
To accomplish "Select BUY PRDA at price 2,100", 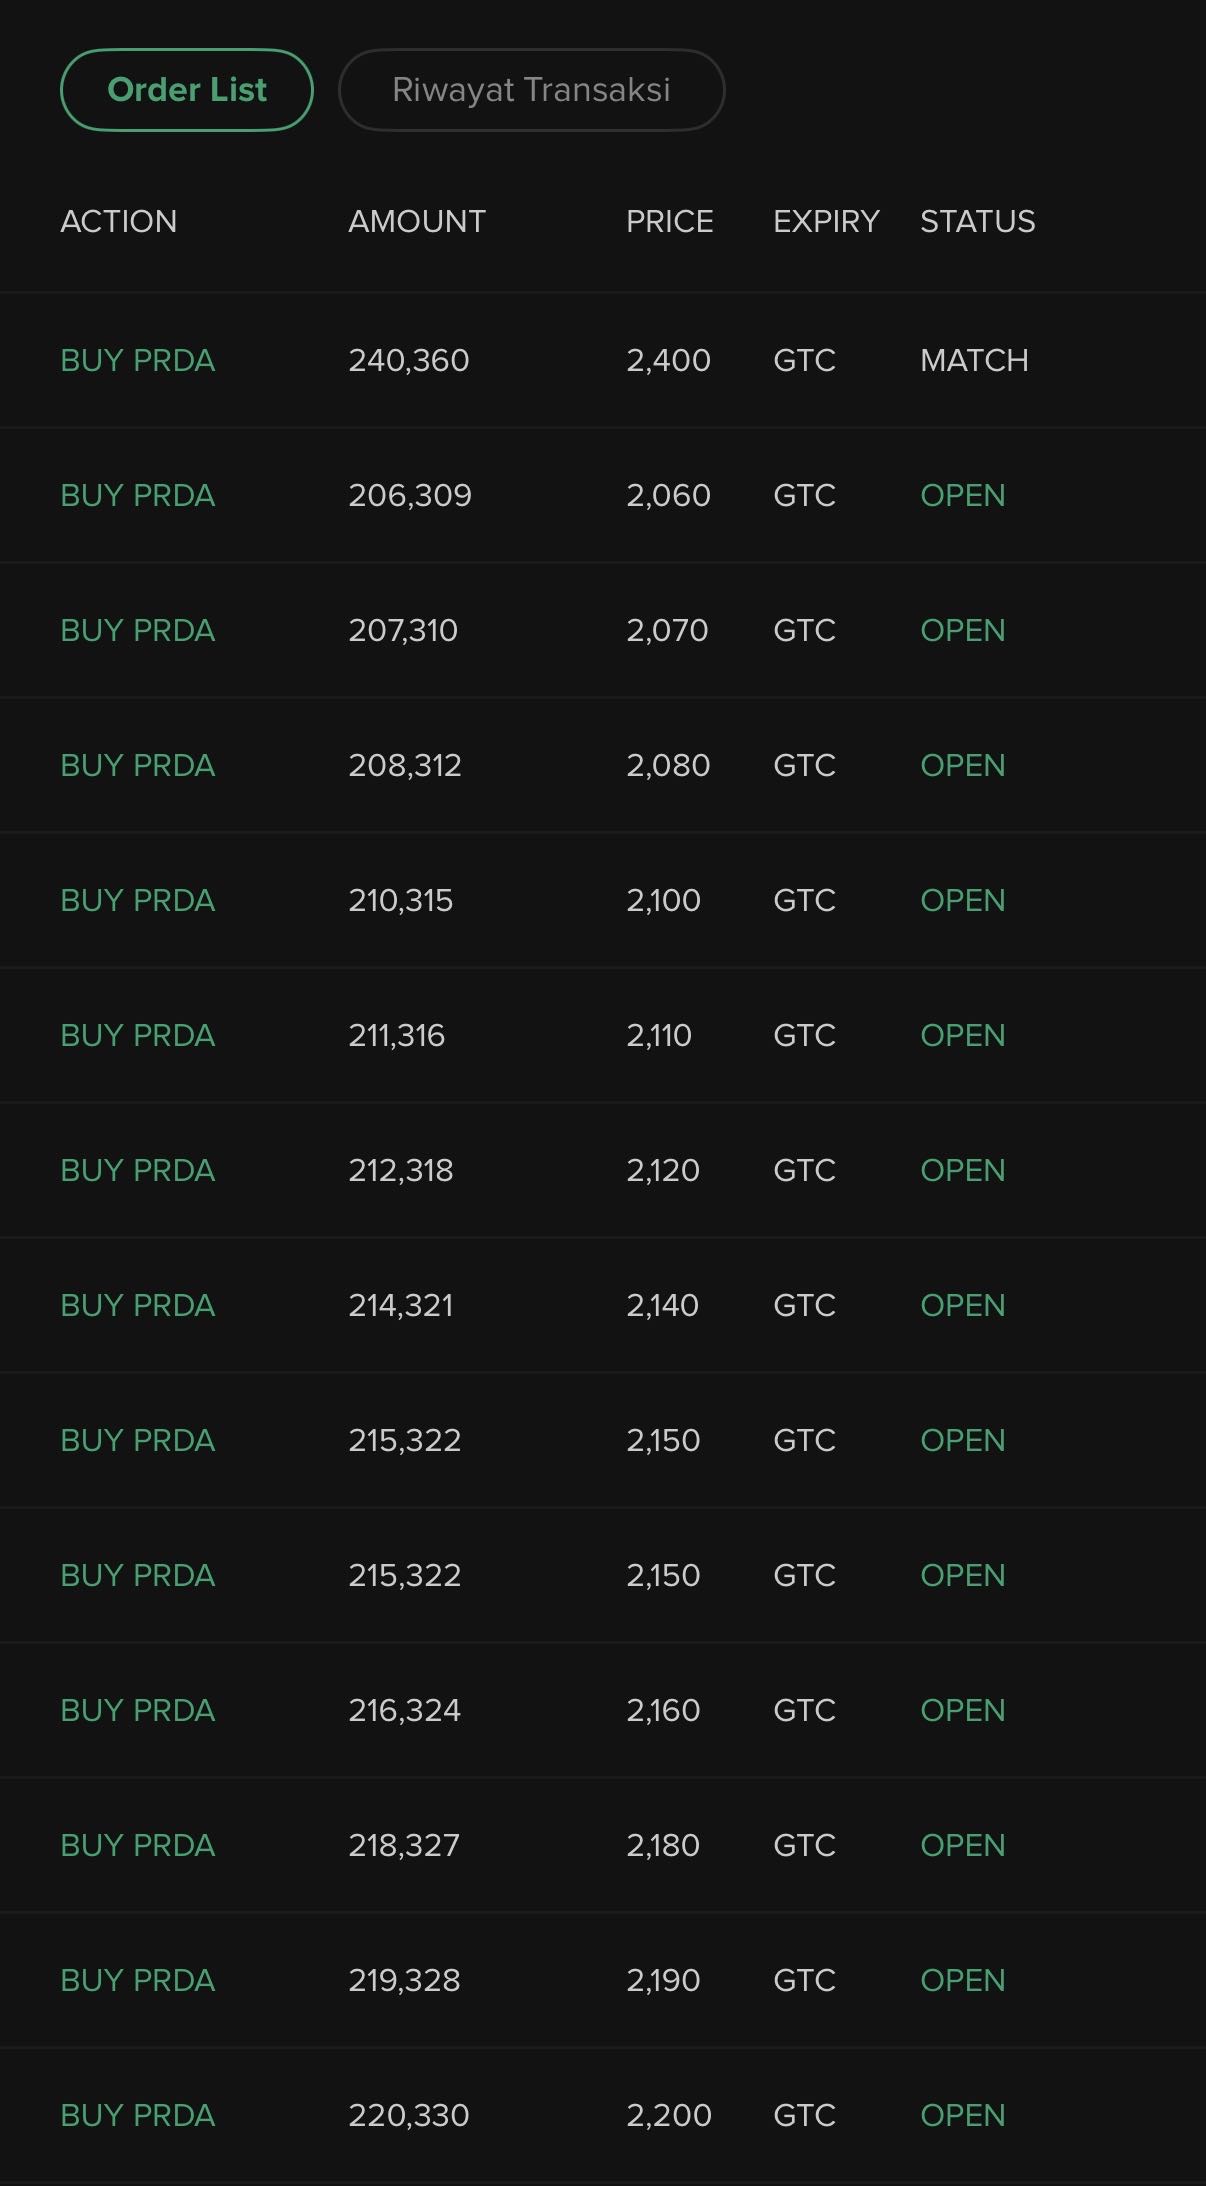I will [138, 900].
